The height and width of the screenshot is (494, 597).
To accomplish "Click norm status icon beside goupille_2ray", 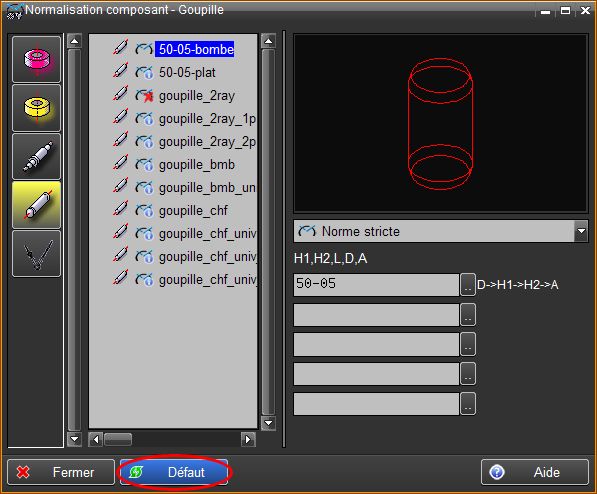I will [x=144, y=96].
